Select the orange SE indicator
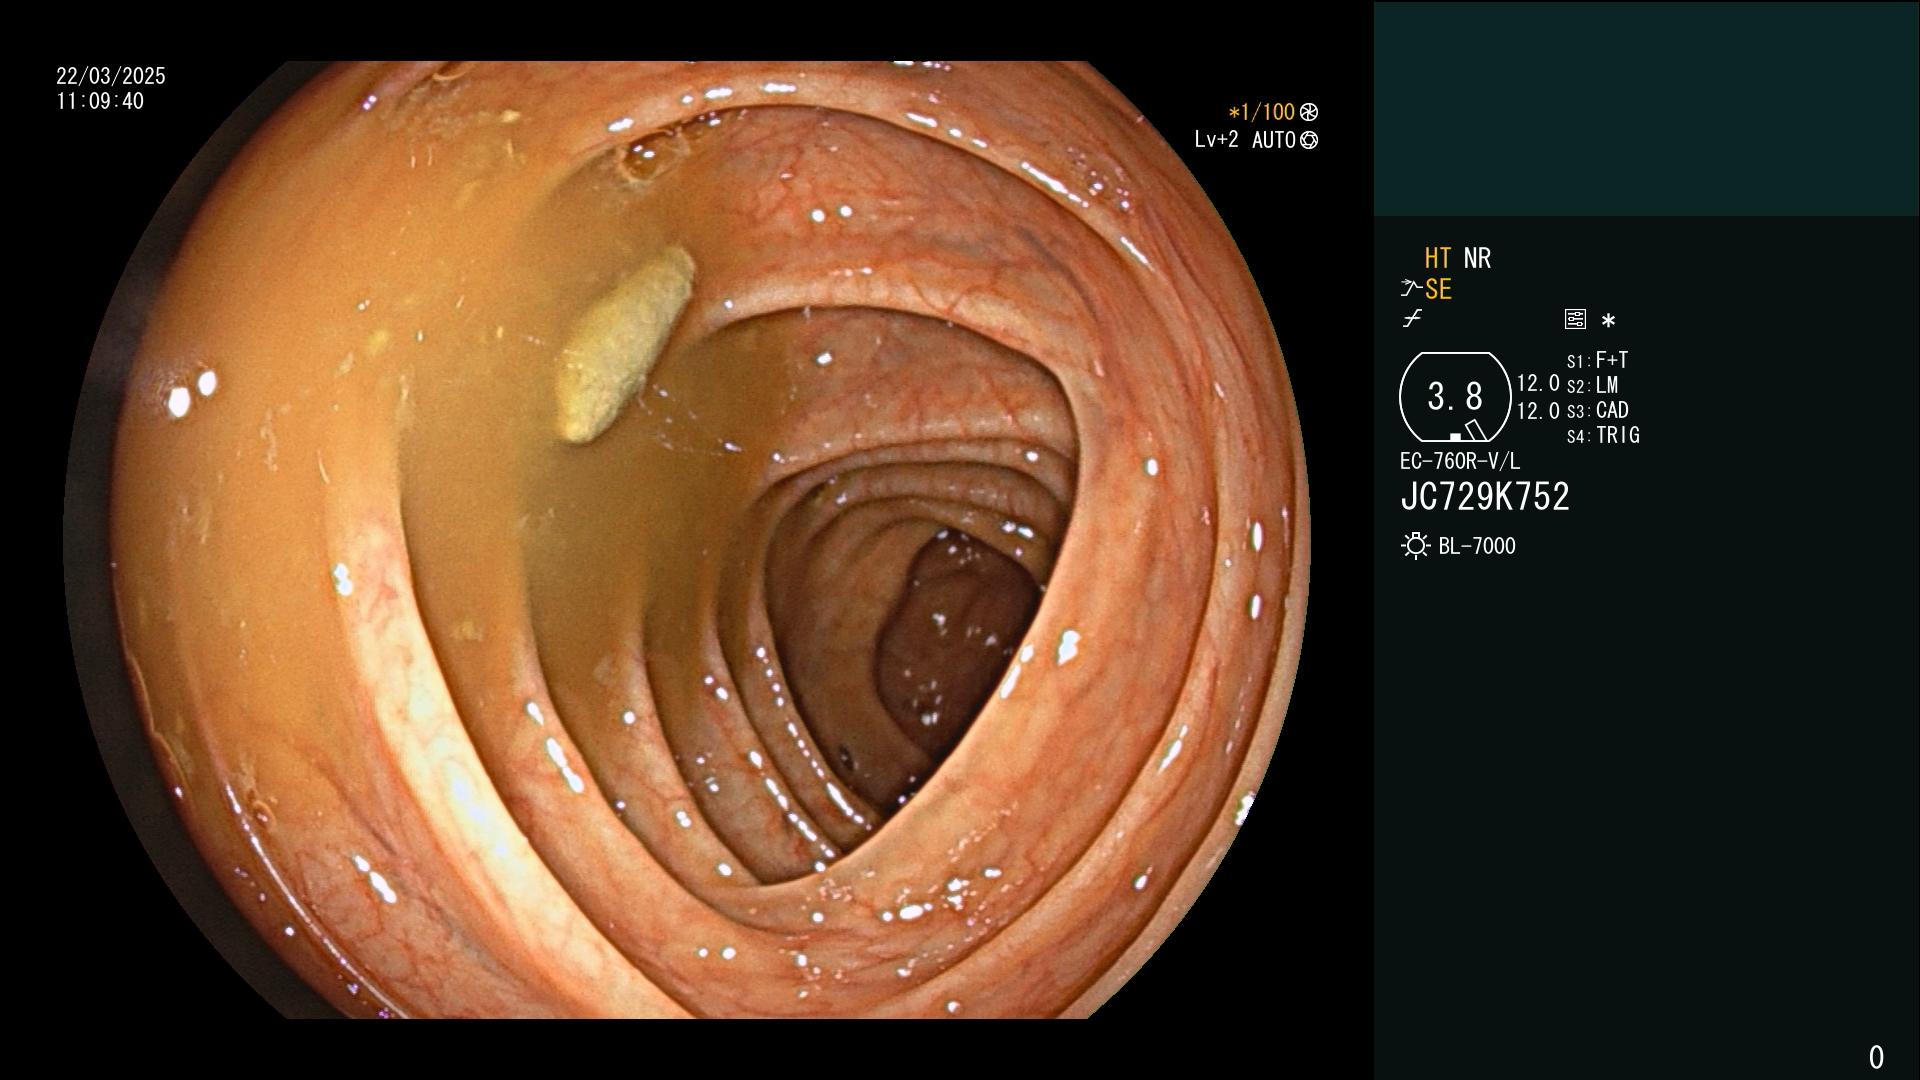Screen dimensions: 1920x1080 (1438, 289)
